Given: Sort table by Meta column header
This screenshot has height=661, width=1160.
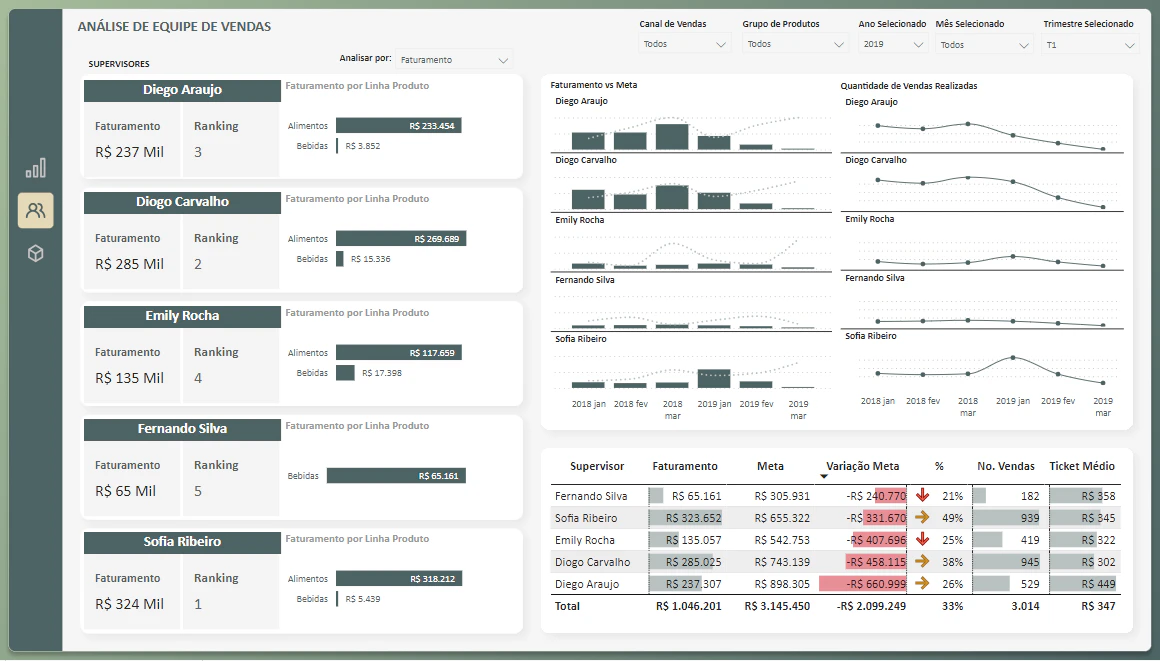Looking at the screenshot, I should click(x=770, y=466).
